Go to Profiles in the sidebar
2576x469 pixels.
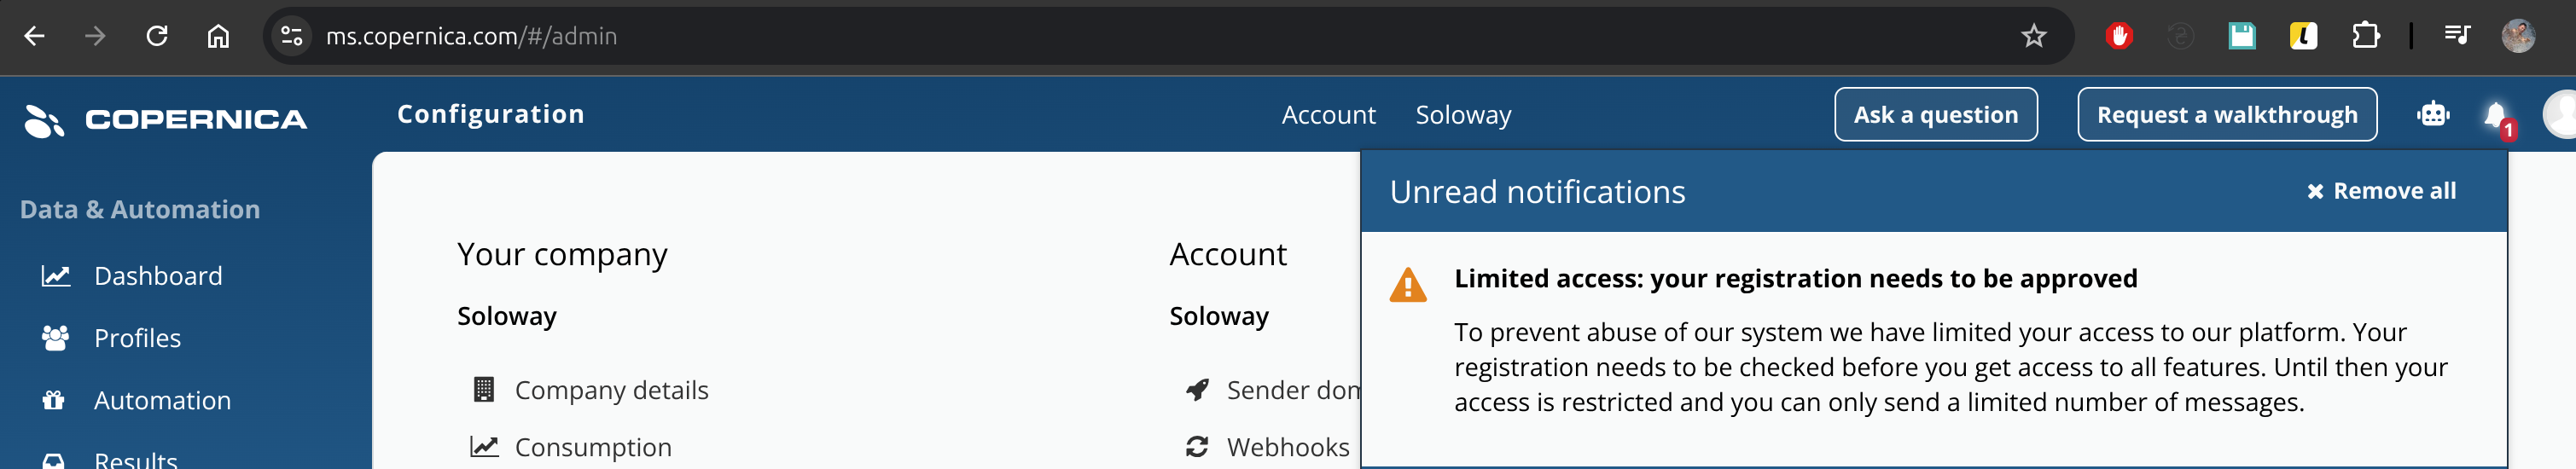[x=137, y=338]
